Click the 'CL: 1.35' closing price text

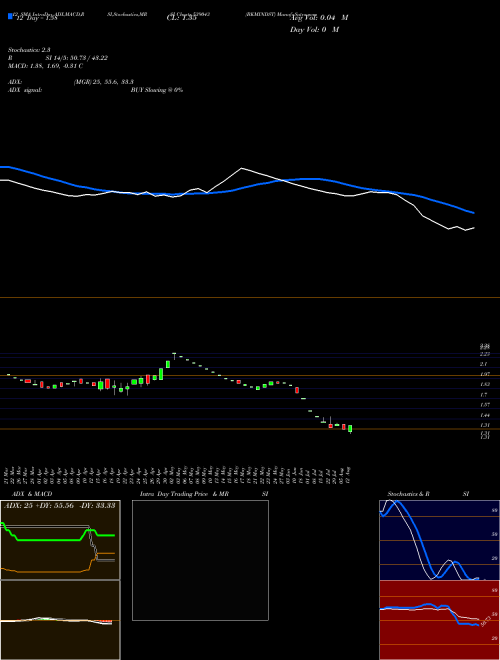[182, 18]
